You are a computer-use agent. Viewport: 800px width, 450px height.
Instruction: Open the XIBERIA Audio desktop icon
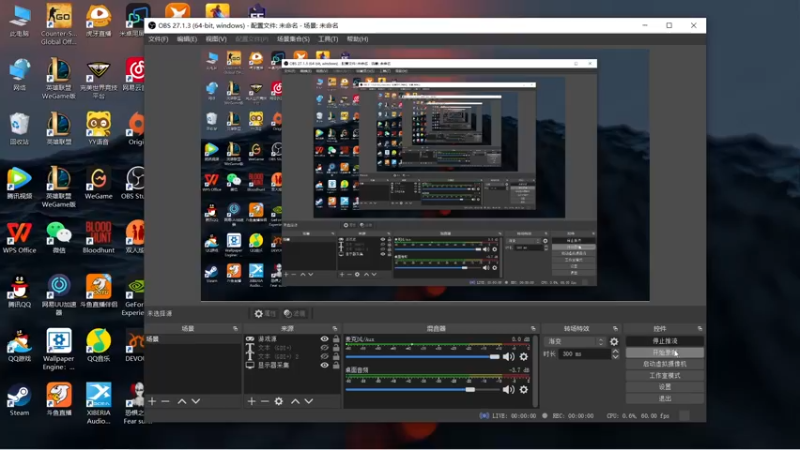[x=98, y=404]
